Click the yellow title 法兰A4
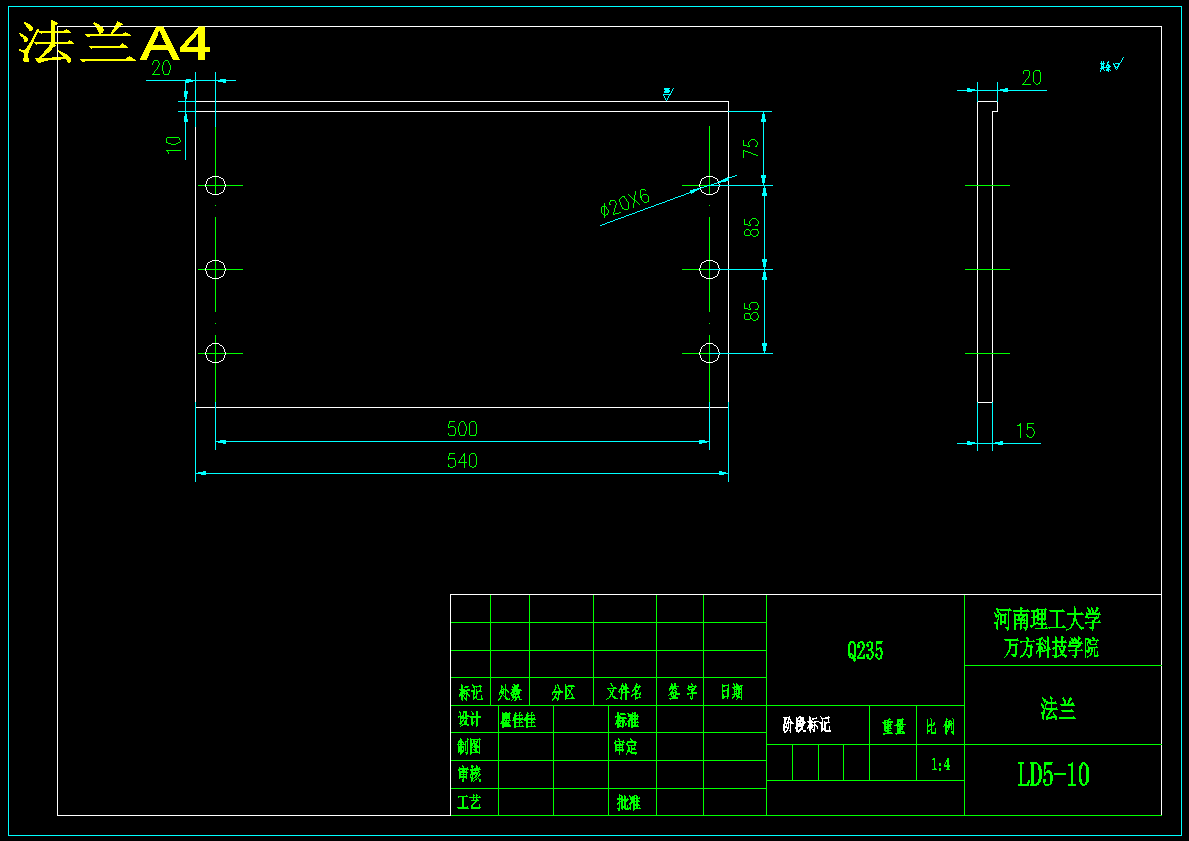The image size is (1189, 841). [114, 43]
